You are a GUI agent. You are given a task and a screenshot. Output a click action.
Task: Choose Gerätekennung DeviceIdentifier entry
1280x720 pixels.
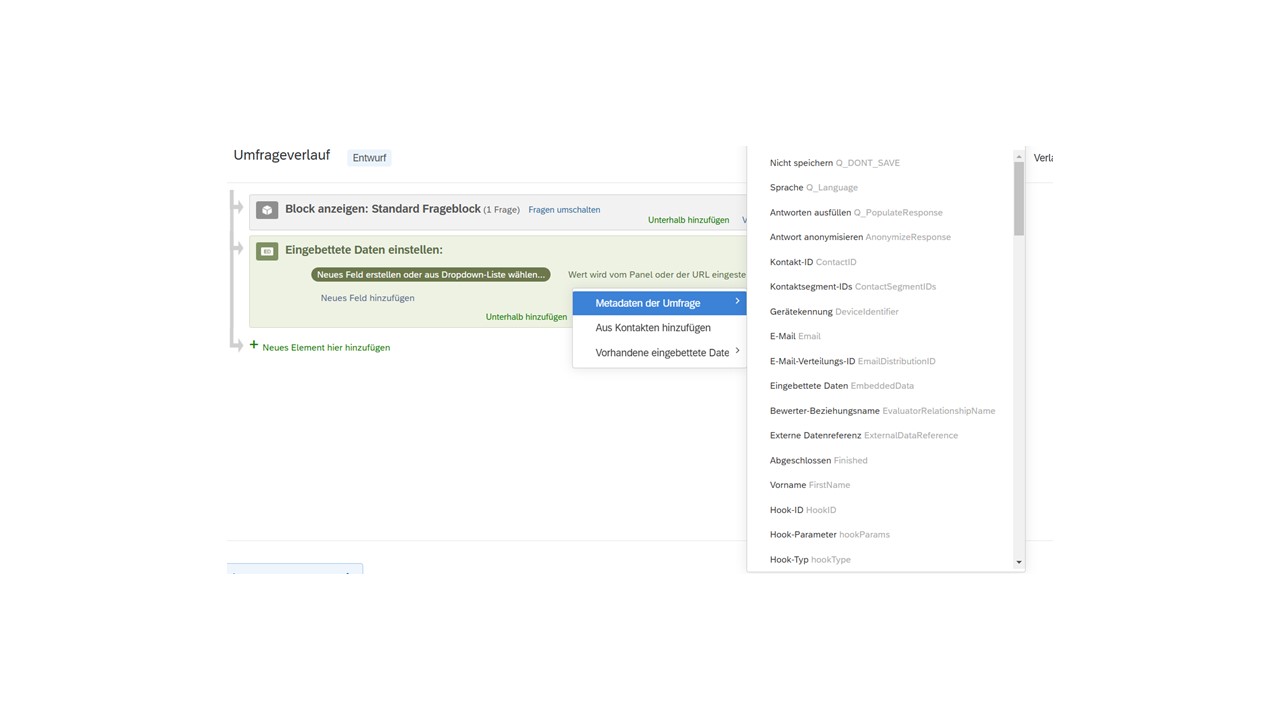tap(834, 312)
